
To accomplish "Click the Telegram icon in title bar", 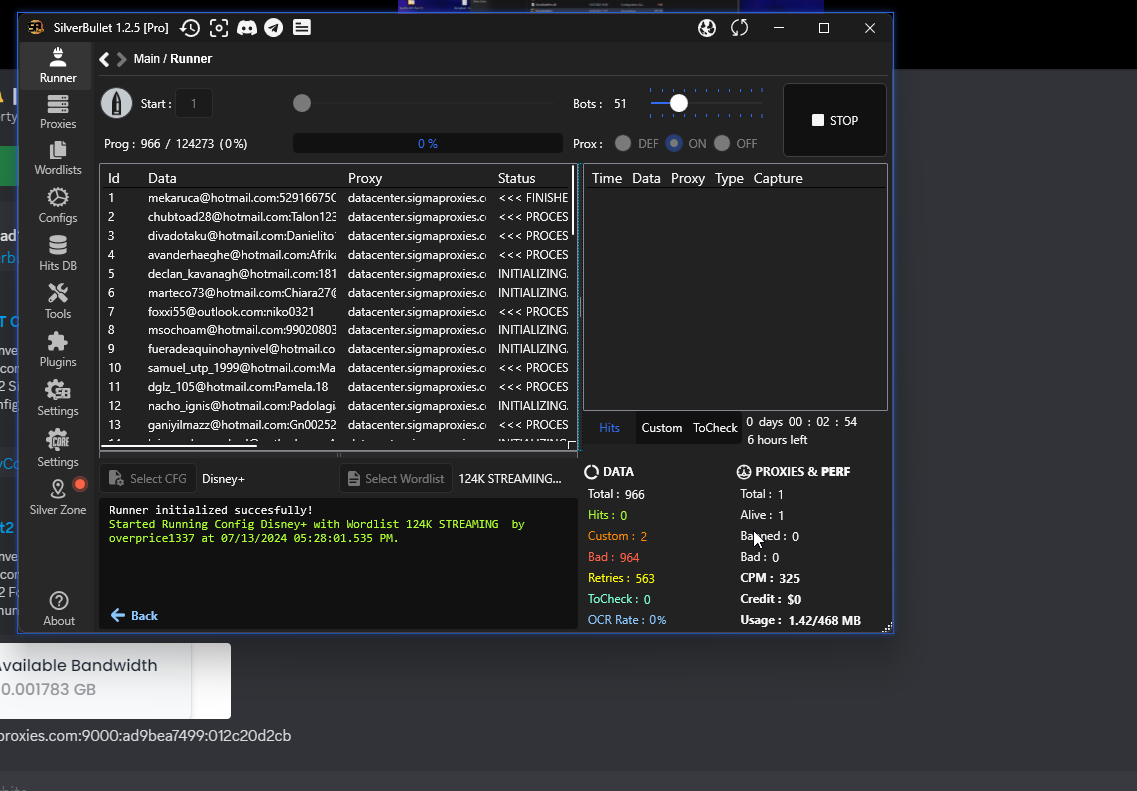I will [273, 28].
